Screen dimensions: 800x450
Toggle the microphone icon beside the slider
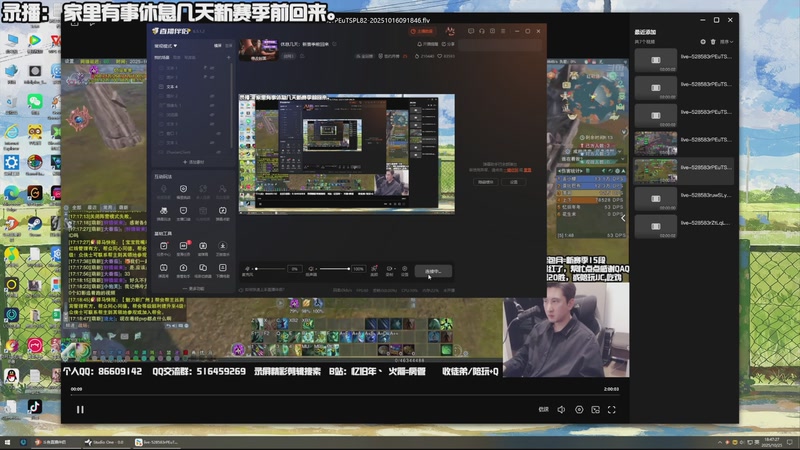click(x=247, y=268)
